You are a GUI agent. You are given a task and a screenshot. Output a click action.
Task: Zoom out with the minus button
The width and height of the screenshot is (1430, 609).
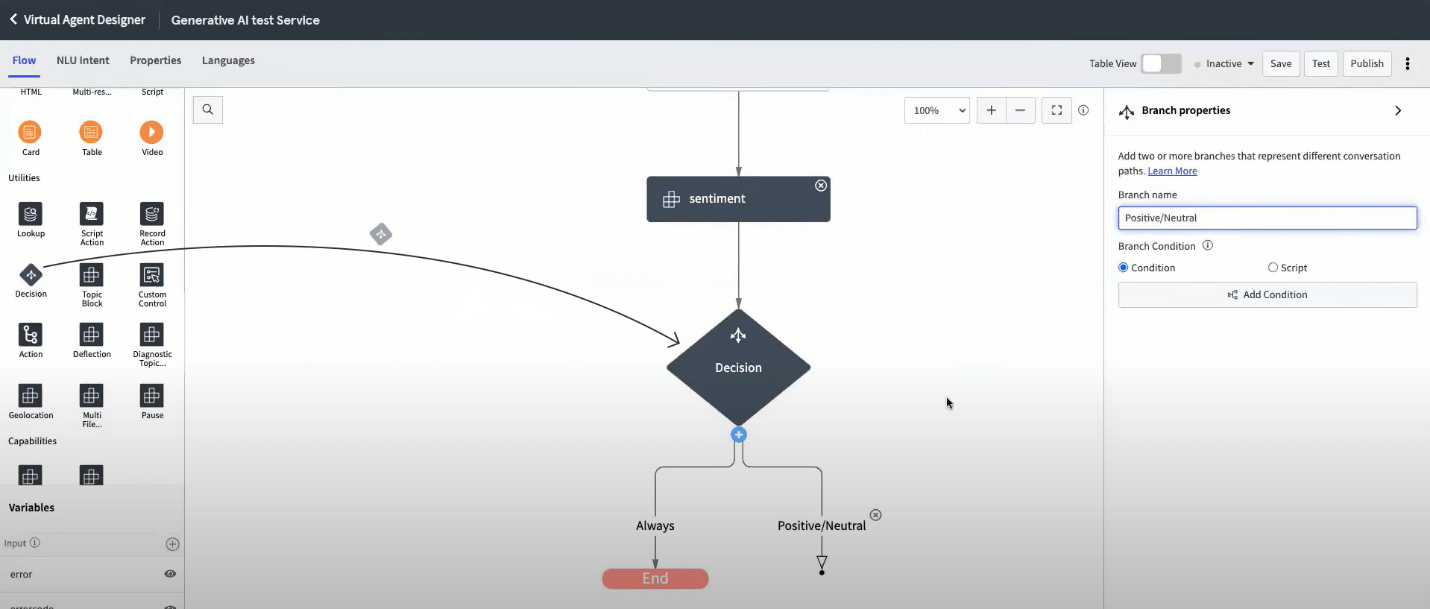pyautogui.click(x=1020, y=110)
